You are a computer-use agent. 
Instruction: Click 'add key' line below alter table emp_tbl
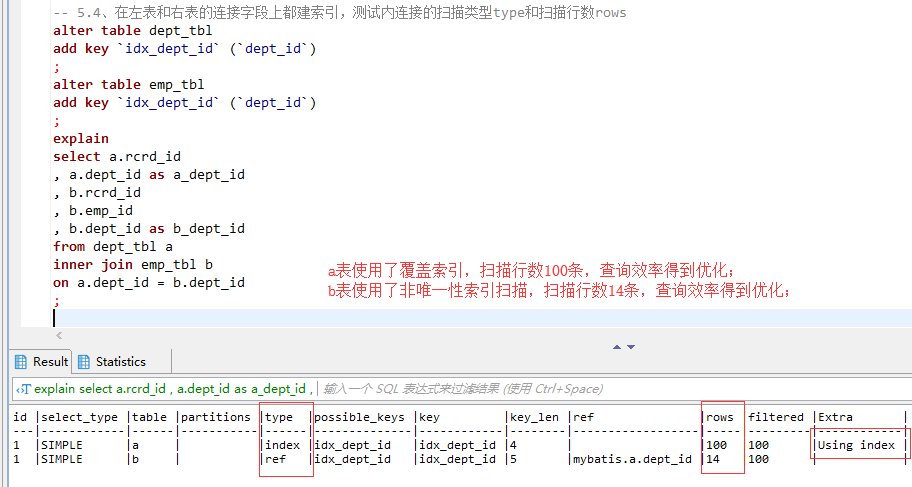184,102
